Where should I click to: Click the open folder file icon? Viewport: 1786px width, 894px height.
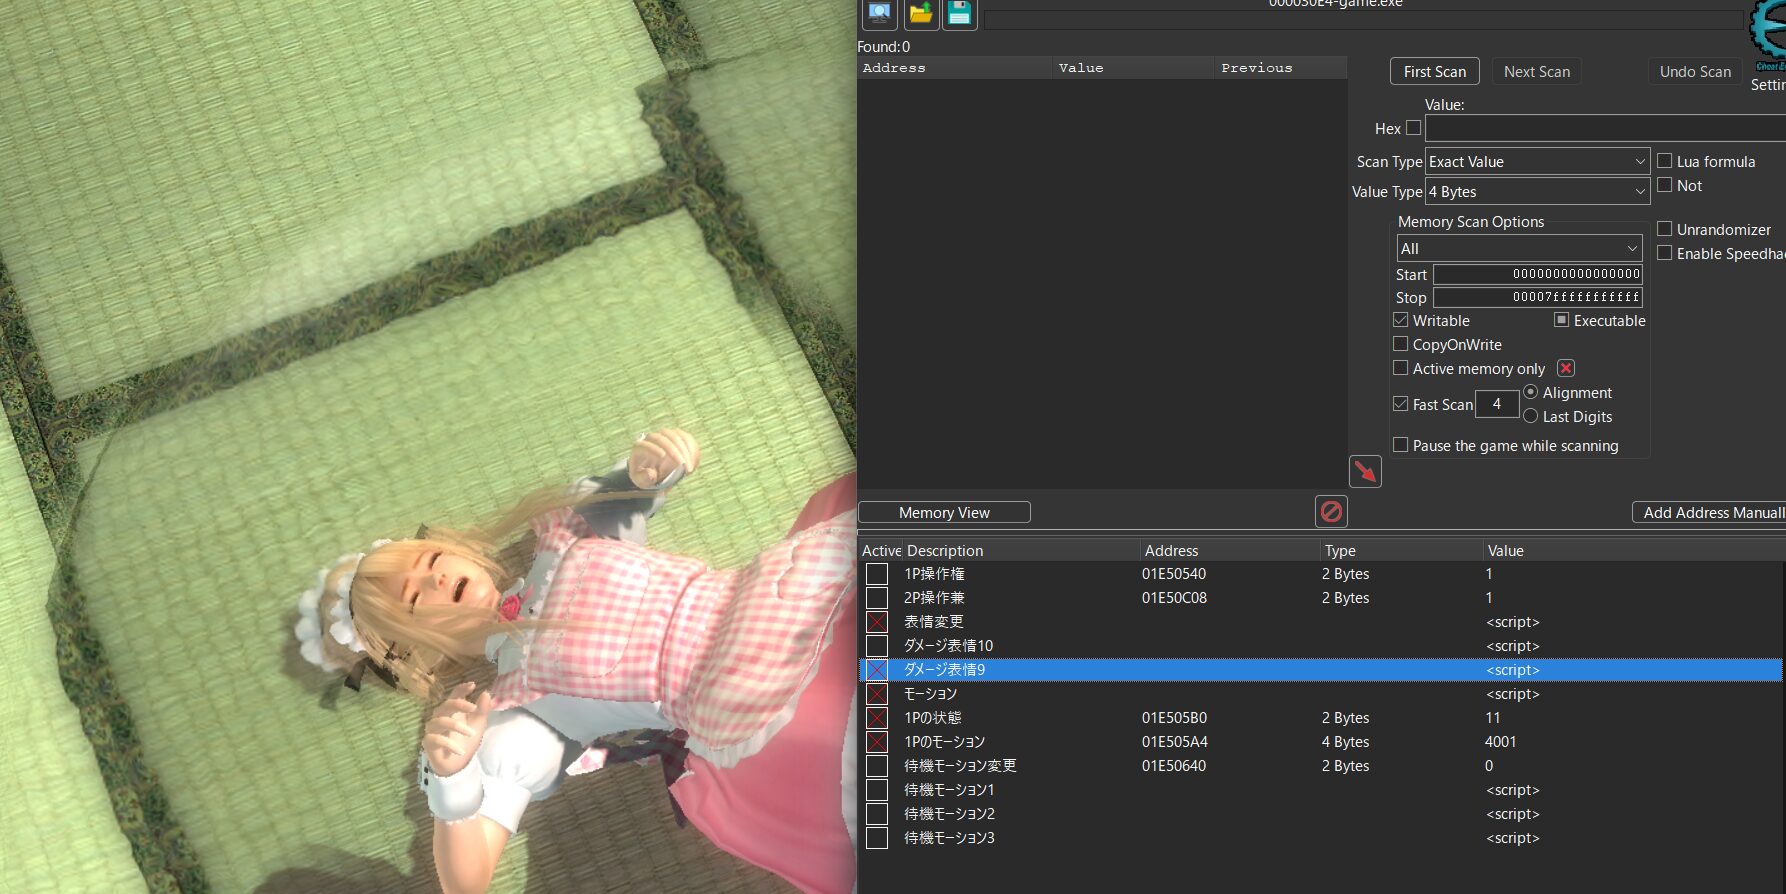point(921,13)
